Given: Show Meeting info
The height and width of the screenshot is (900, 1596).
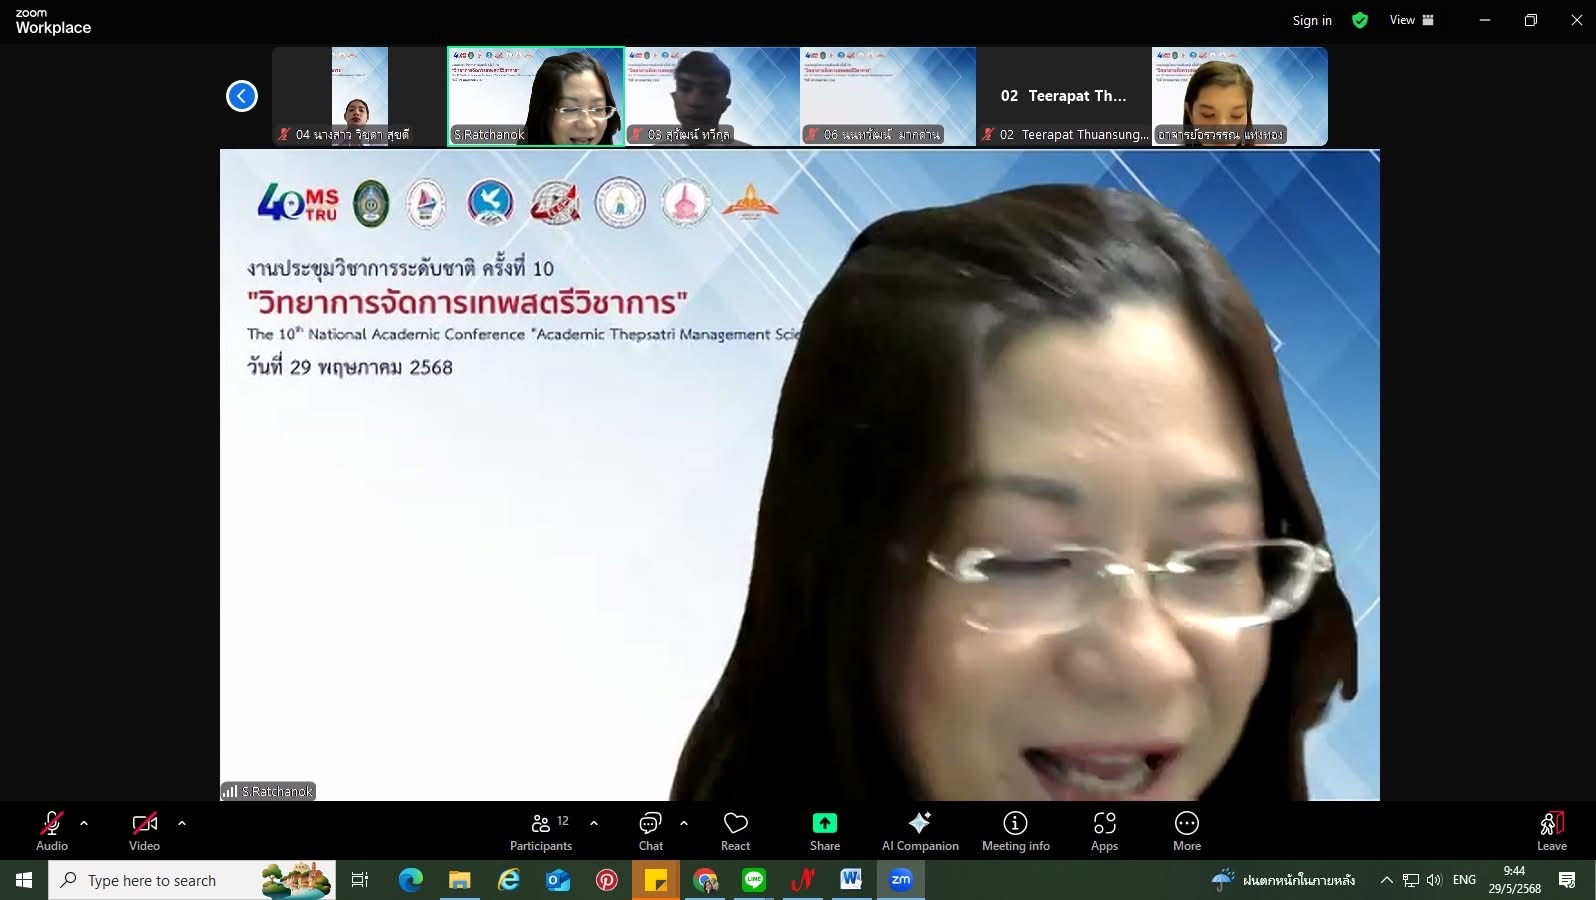Looking at the screenshot, I should (x=1015, y=831).
